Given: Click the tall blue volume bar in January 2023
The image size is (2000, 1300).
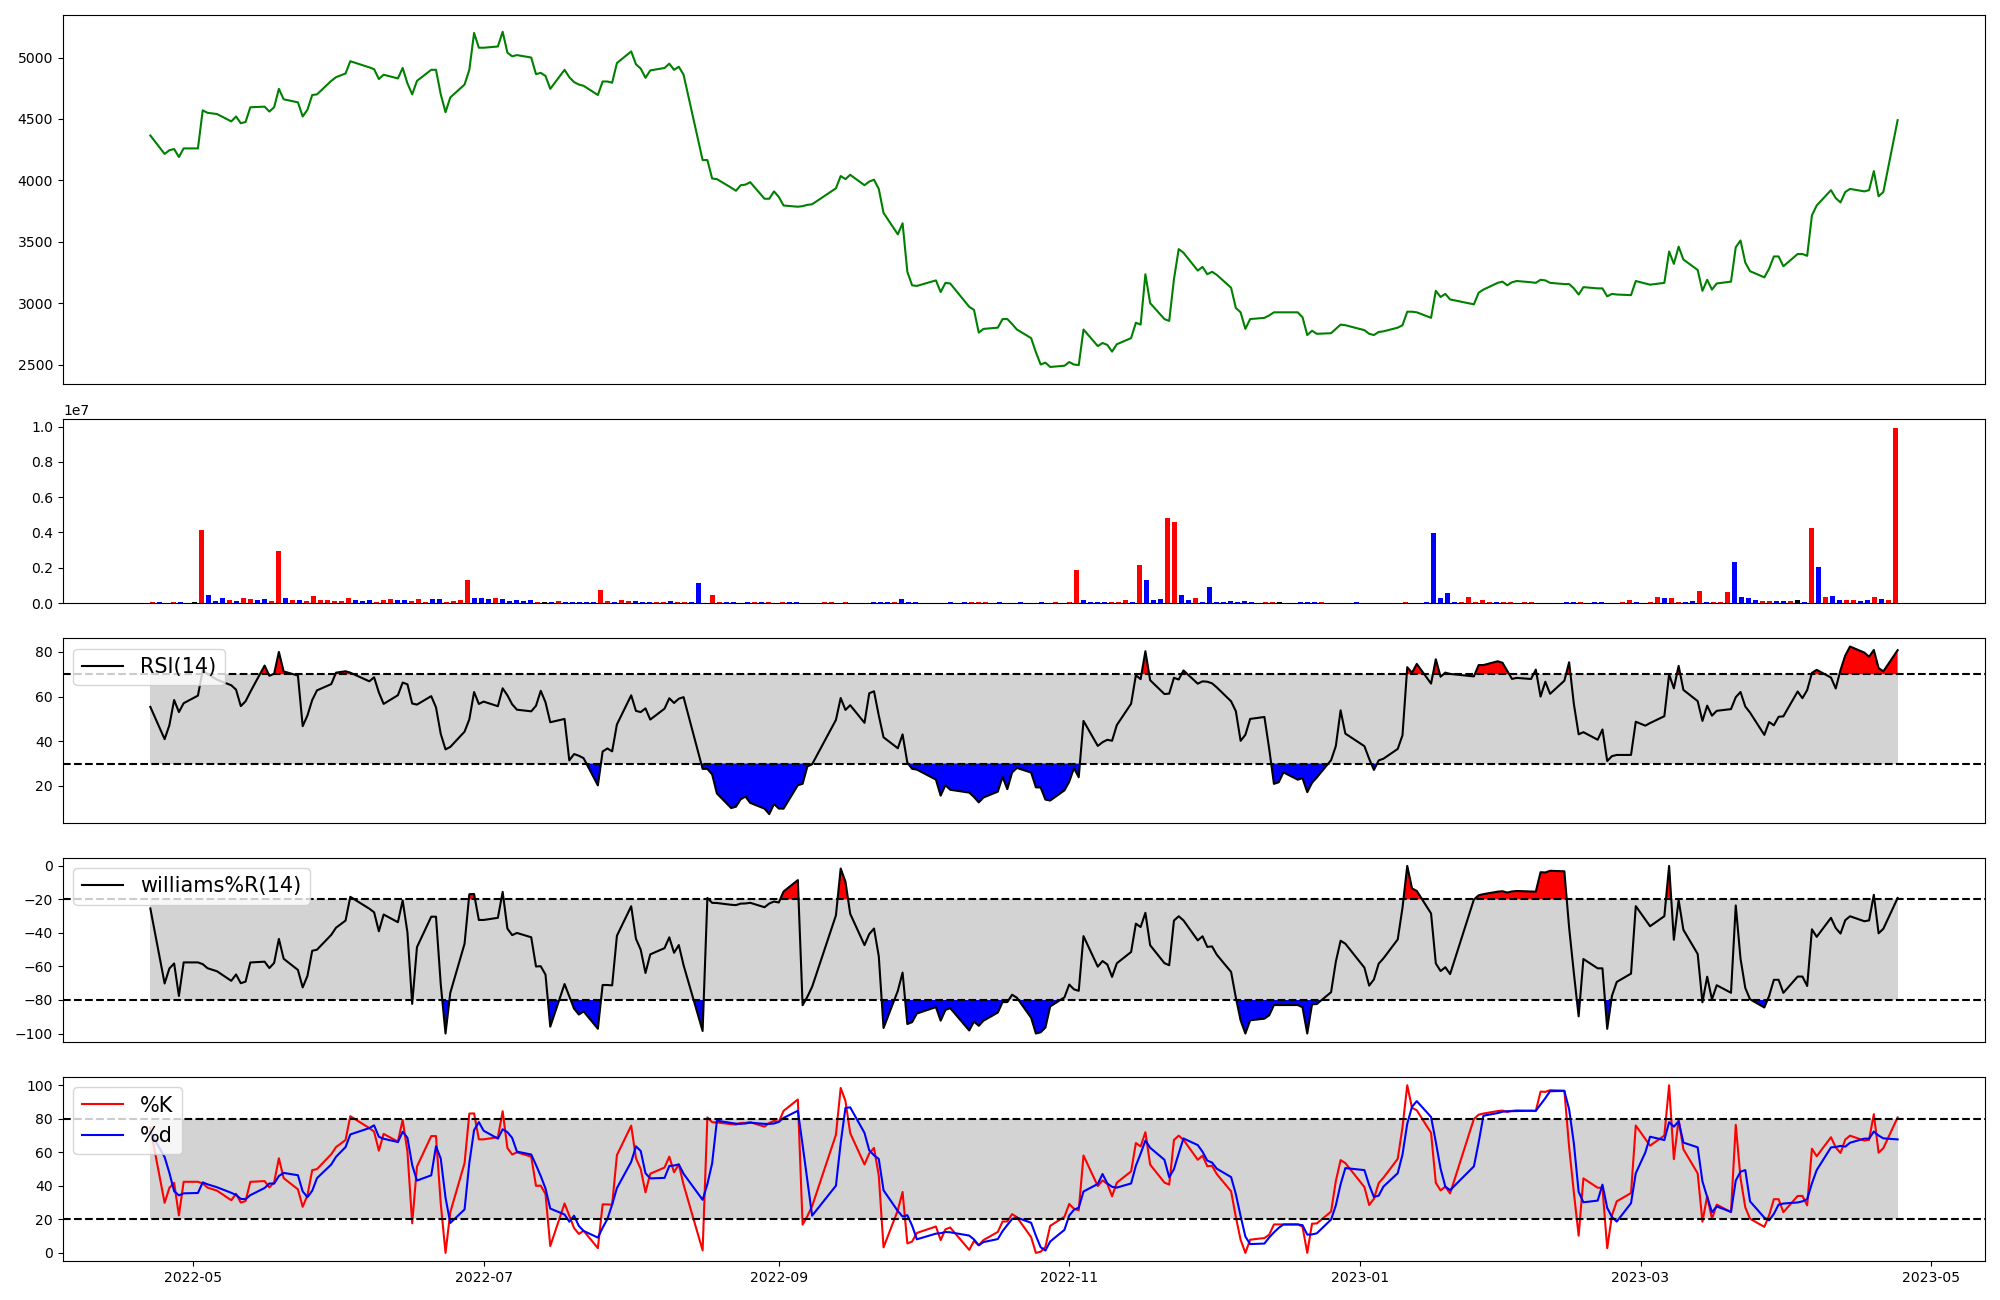Looking at the screenshot, I should click(x=1433, y=568).
